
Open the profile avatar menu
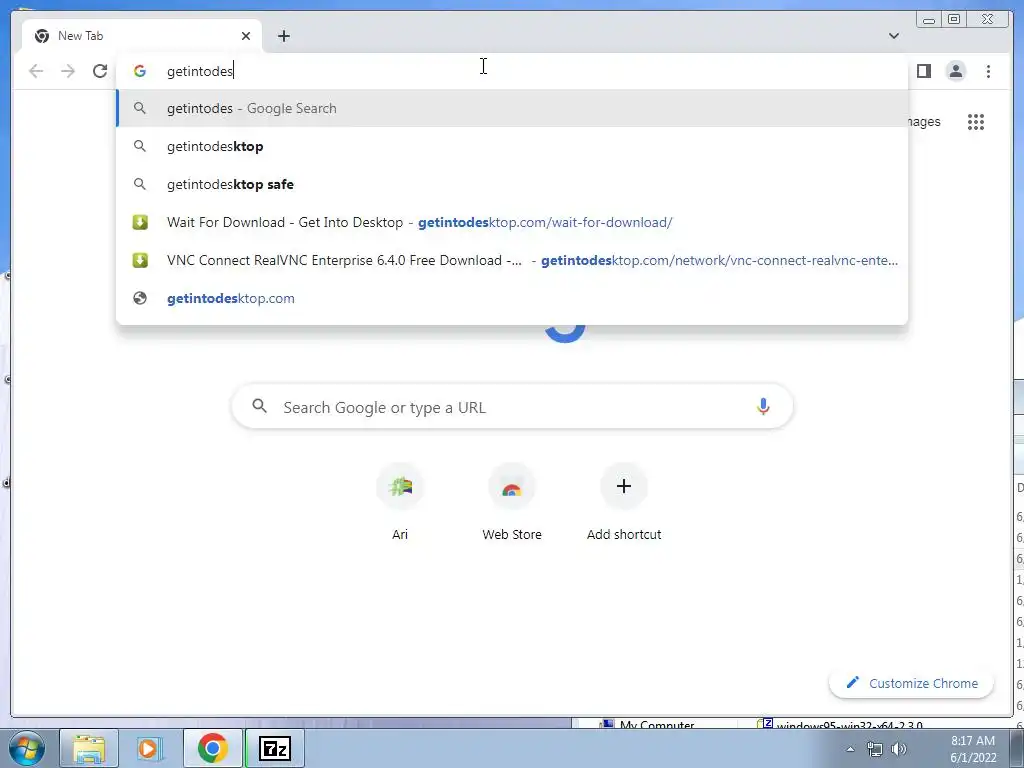pos(956,71)
